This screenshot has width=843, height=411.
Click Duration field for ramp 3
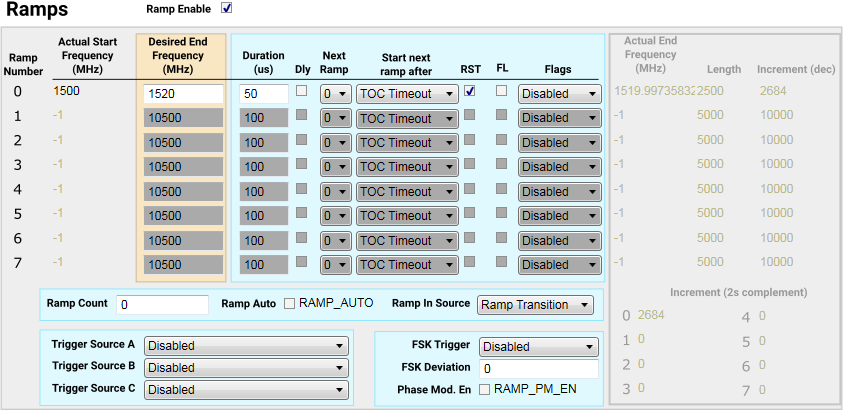pyautogui.click(x=264, y=167)
